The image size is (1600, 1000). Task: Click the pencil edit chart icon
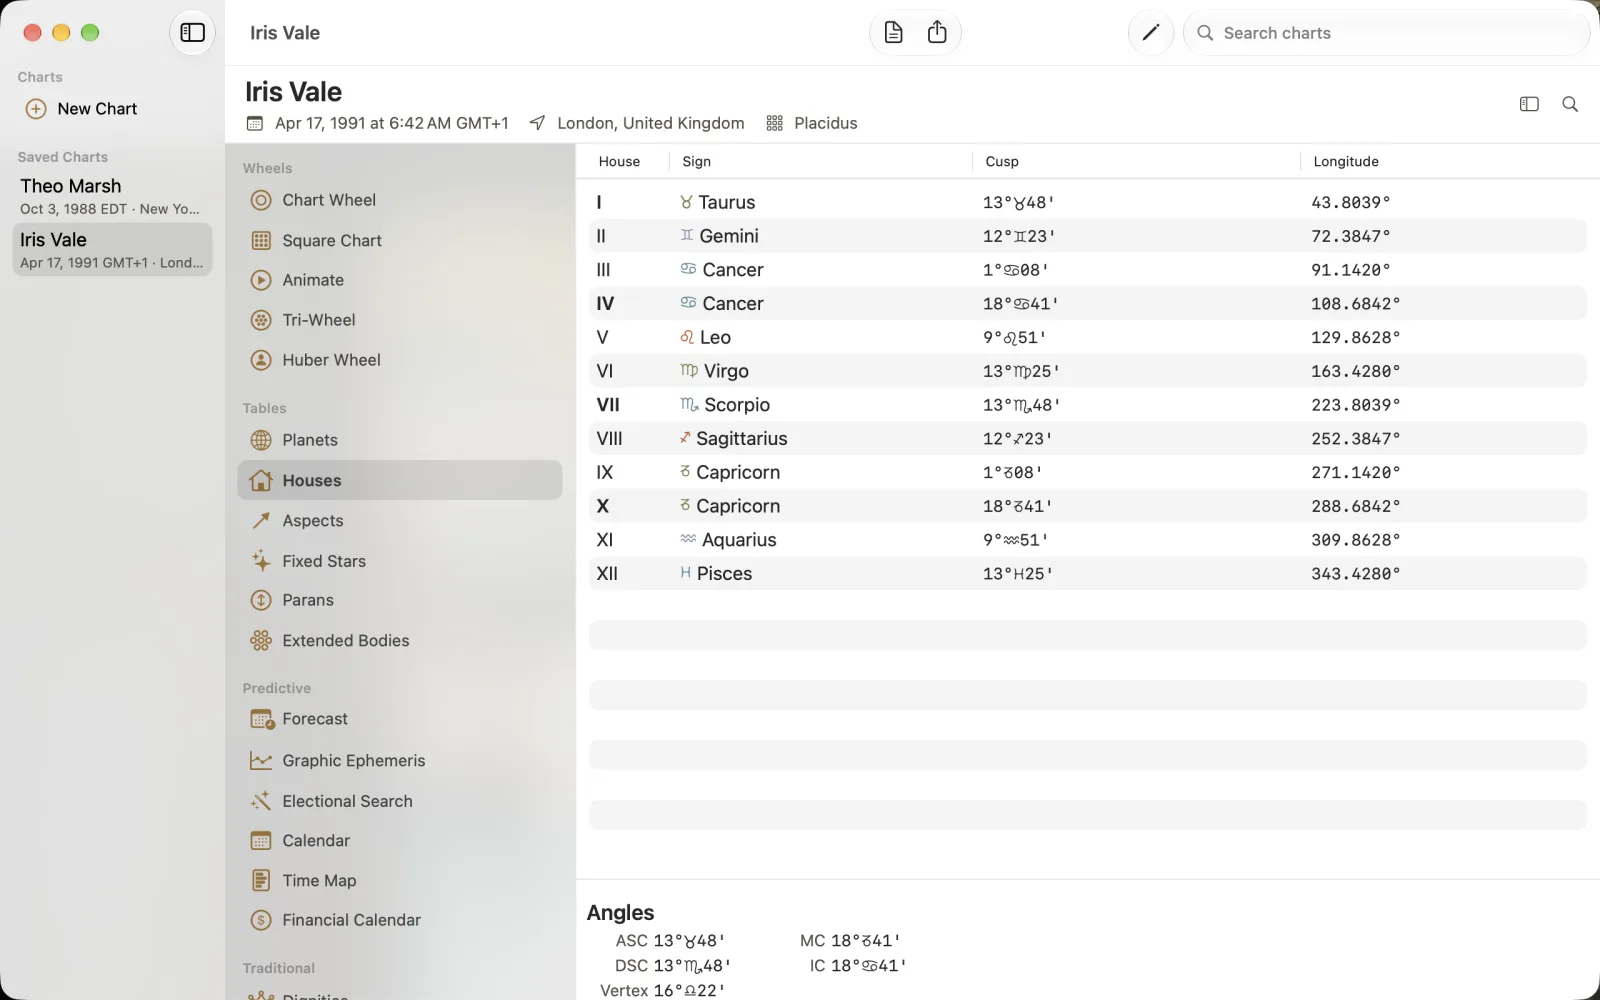coord(1151,33)
